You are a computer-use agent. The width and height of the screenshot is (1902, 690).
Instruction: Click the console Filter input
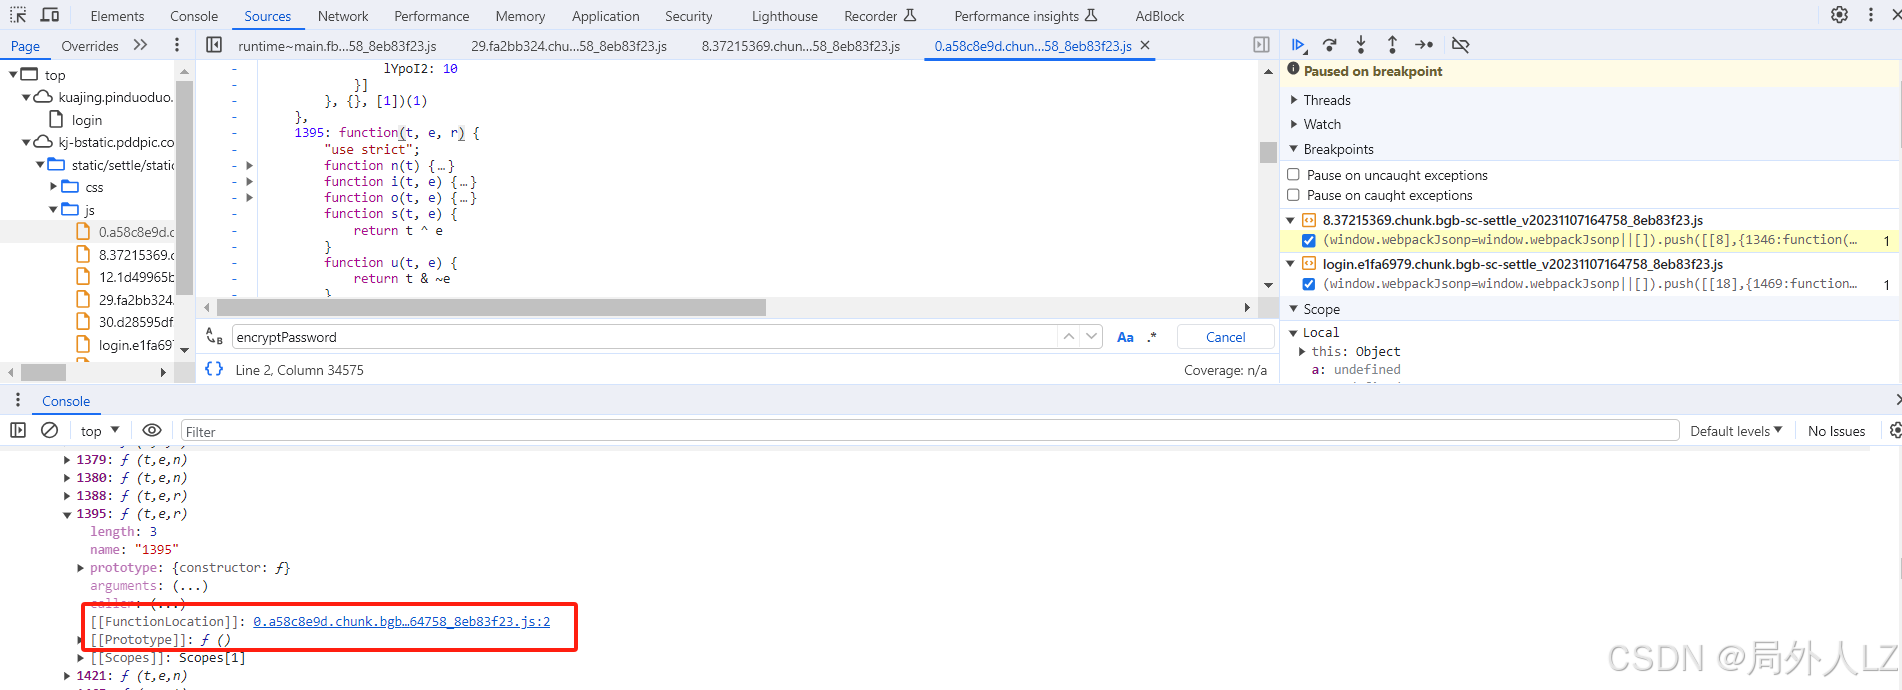tap(929, 431)
